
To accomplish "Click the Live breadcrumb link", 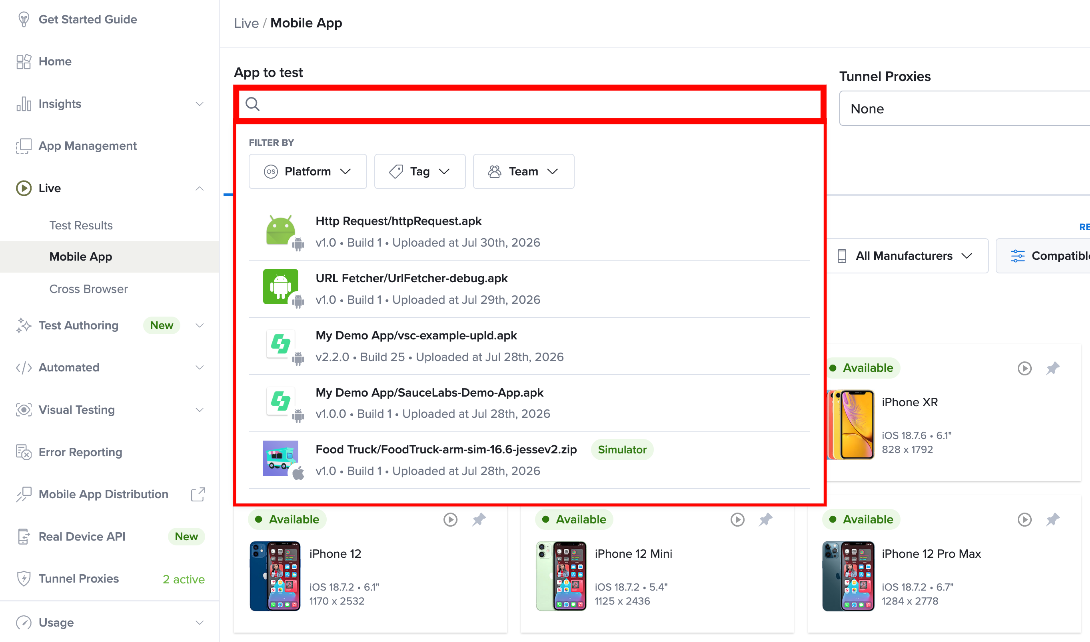I will (x=246, y=23).
